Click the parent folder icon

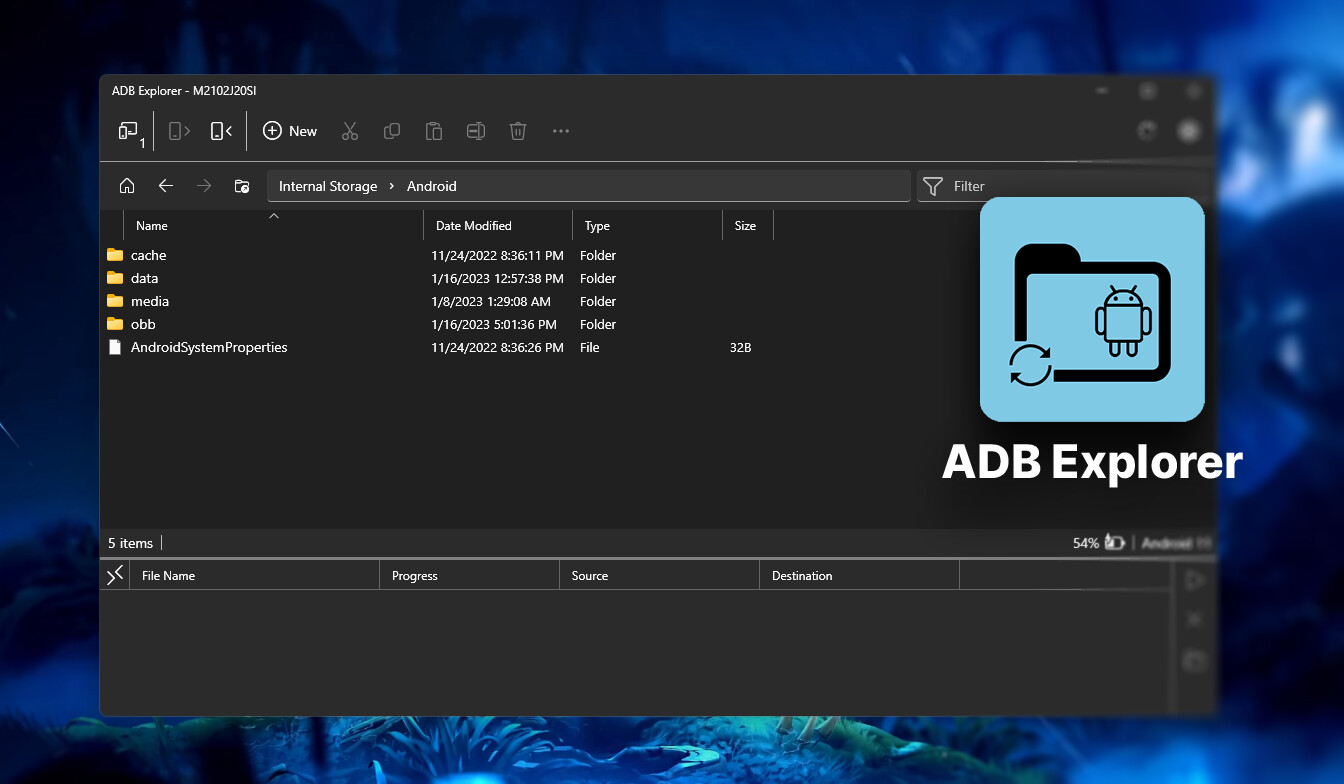pyautogui.click(x=242, y=186)
